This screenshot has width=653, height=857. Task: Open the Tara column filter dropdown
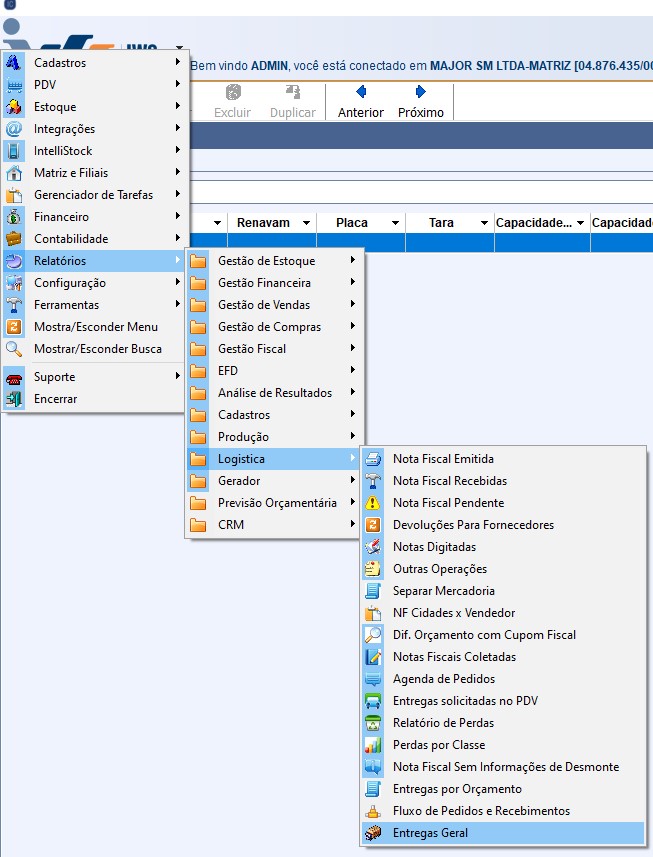(484, 223)
